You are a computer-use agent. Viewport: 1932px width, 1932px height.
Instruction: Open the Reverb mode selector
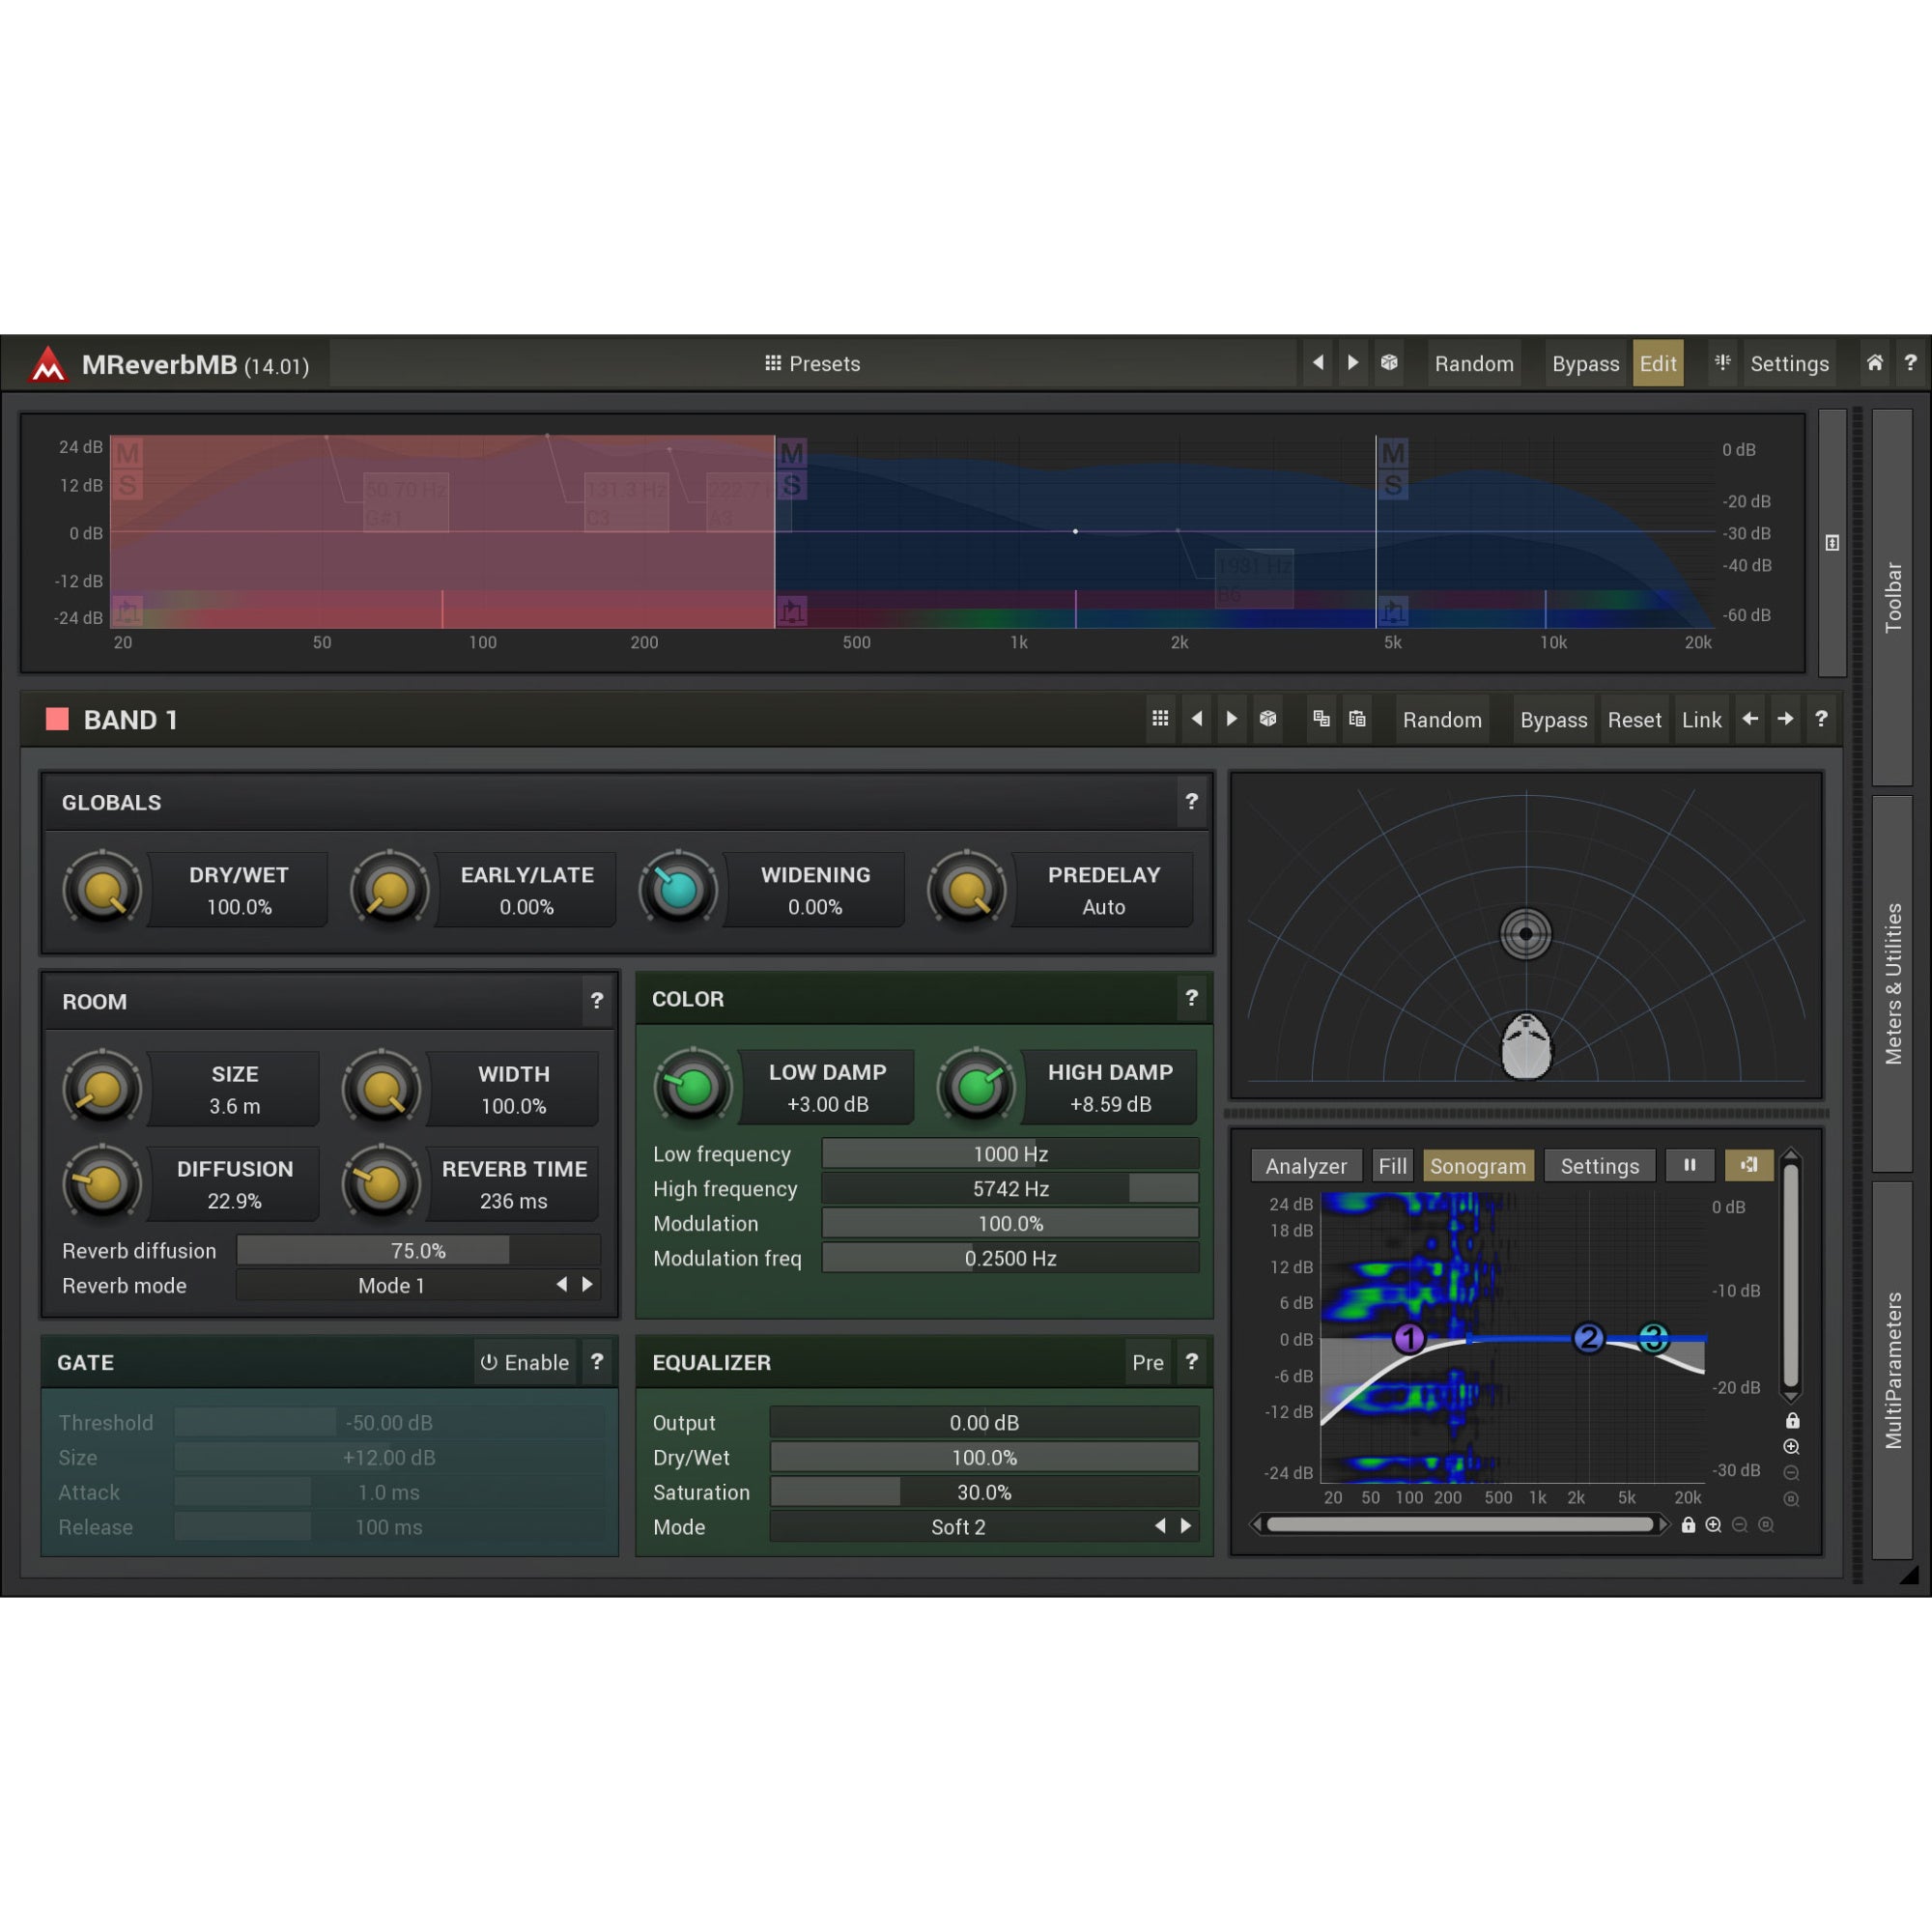coord(392,1286)
